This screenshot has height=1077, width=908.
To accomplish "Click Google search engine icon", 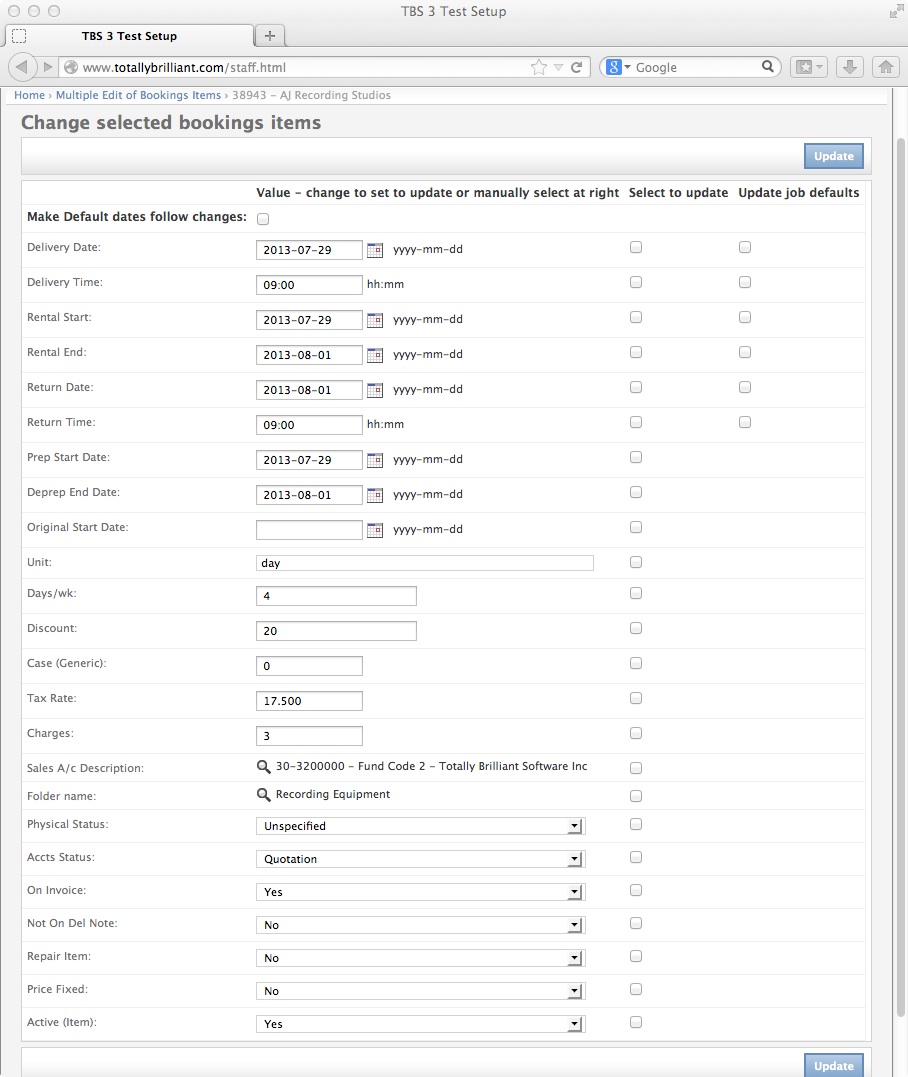I will coord(614,67).
